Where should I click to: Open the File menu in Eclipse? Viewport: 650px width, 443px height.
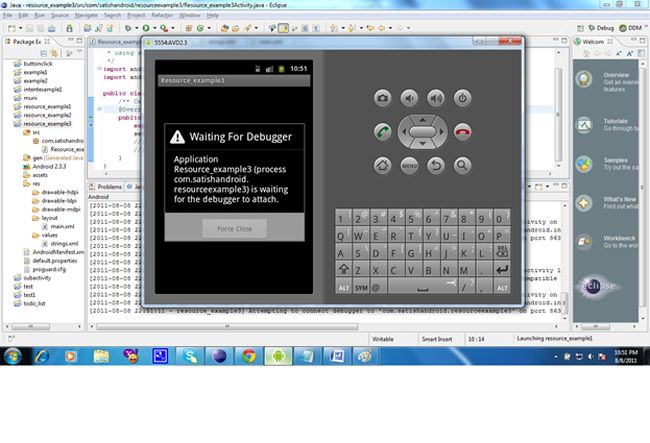point(7,15)
